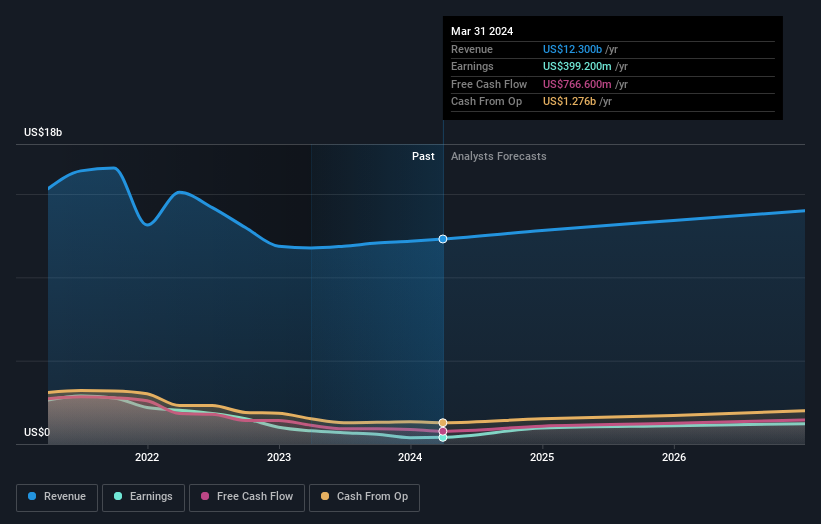Click the Revenue row label in tooltip

pyautogui.click(x=472, y=49)
